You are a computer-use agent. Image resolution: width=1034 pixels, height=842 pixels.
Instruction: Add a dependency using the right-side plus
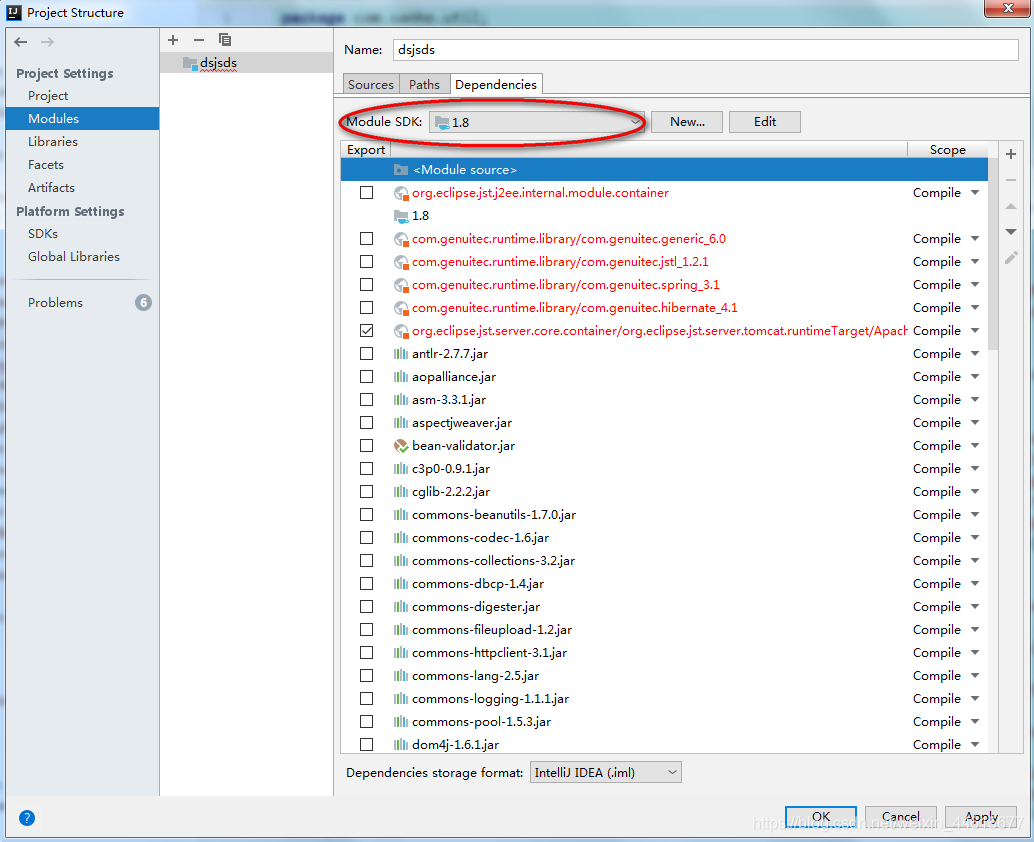[x=1010, y=154]
